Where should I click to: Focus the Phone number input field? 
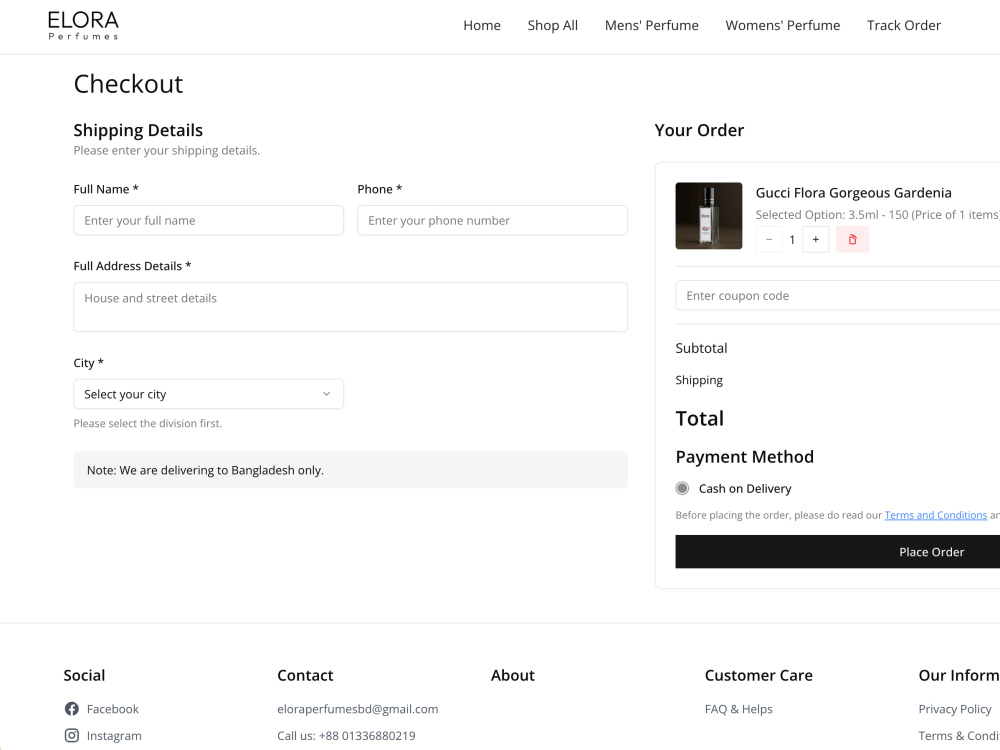pos(492,220)
